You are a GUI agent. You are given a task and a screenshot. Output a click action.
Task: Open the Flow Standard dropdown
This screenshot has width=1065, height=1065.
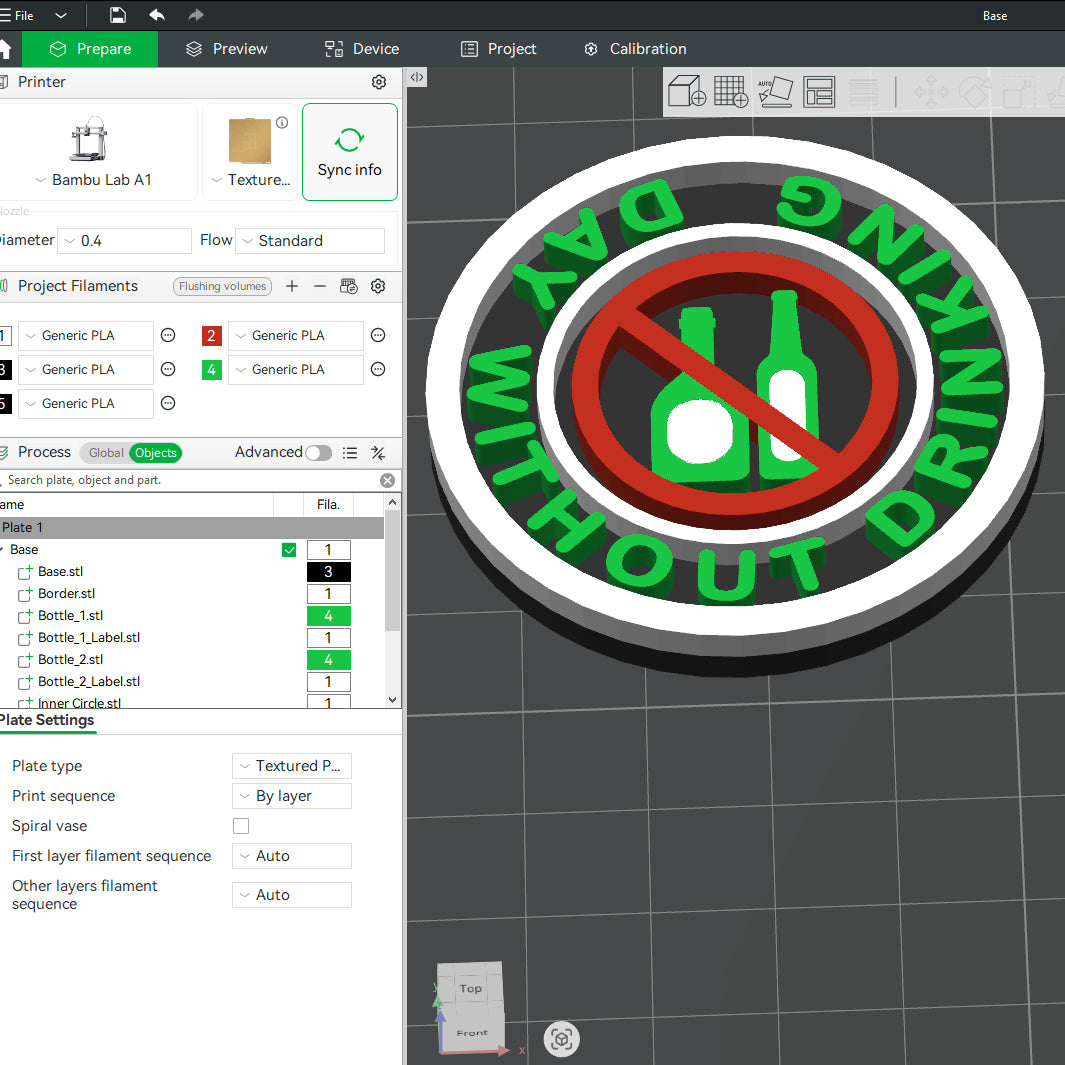310,241
